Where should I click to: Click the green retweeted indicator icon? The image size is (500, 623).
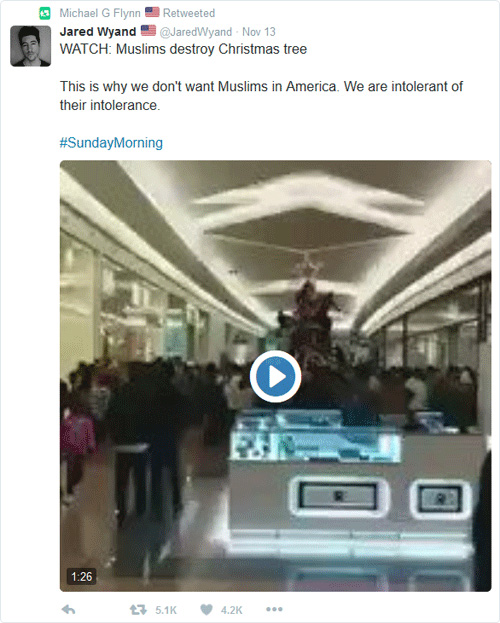tap(45, 14)
